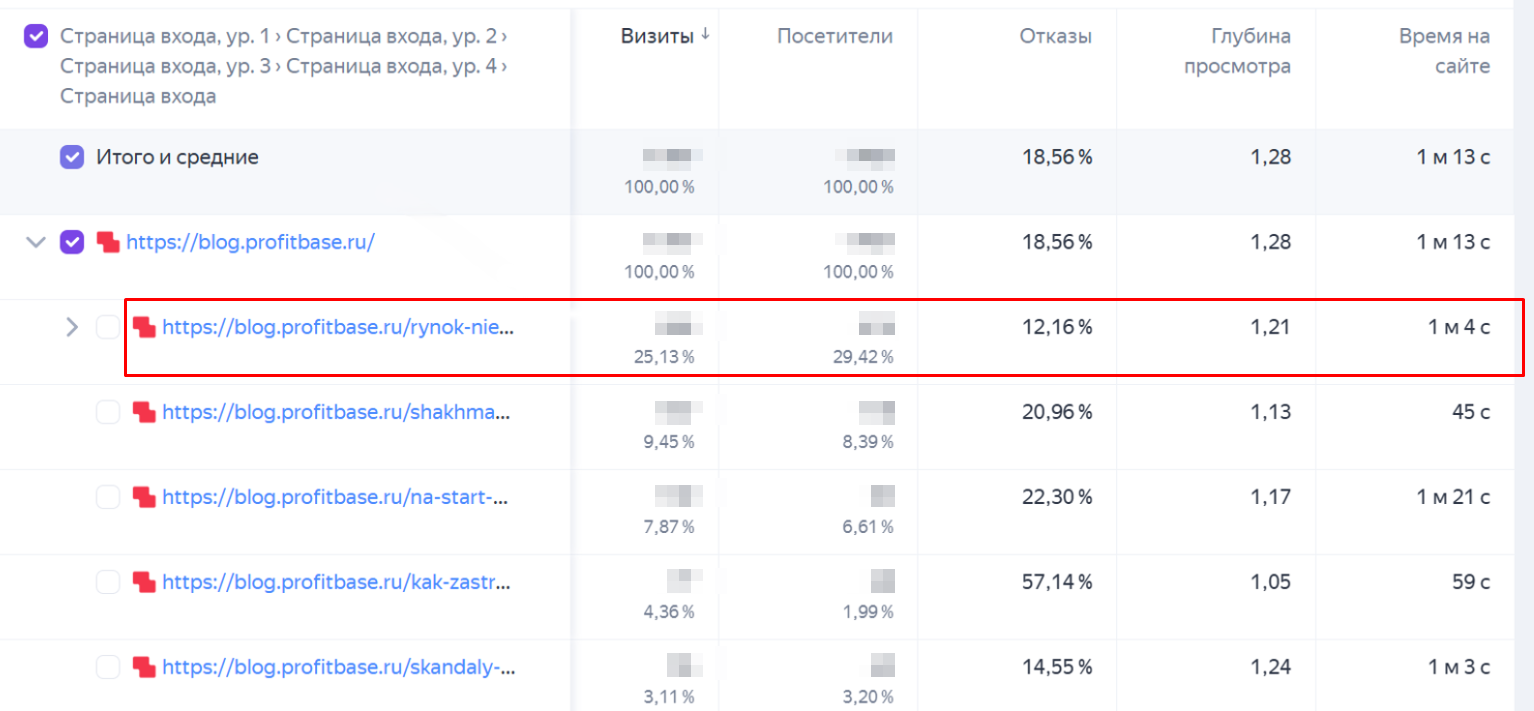Click favicon next to skandaly link

click(144, 667)
